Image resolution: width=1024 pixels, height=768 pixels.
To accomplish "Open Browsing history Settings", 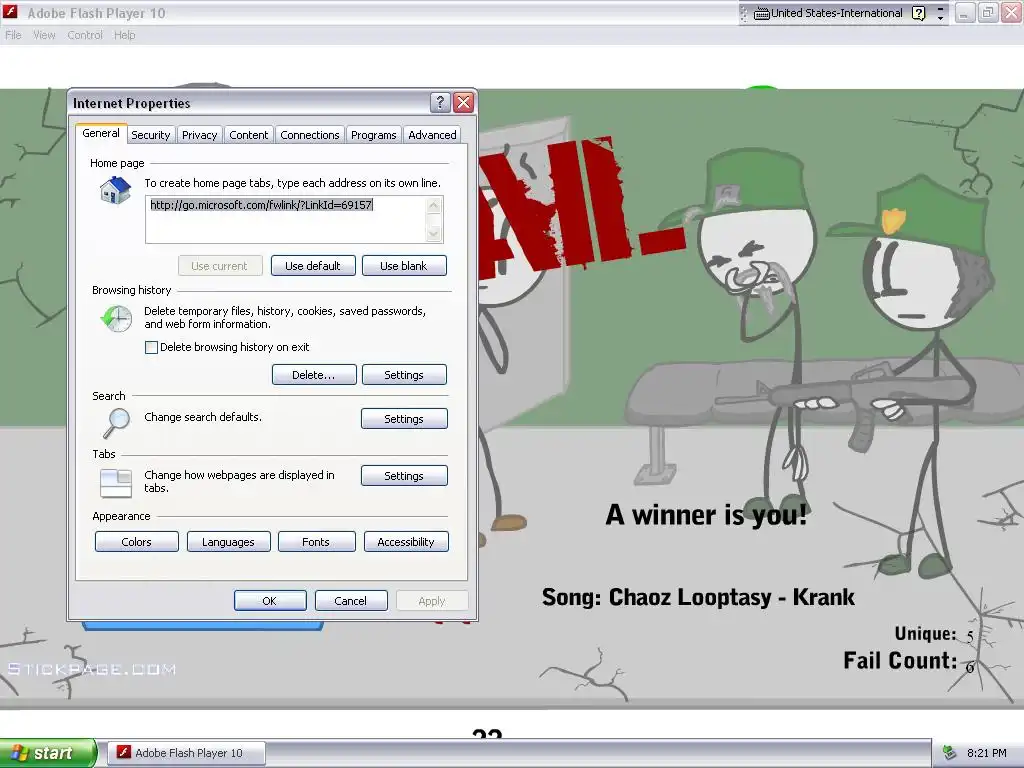I will coord(404,375).
